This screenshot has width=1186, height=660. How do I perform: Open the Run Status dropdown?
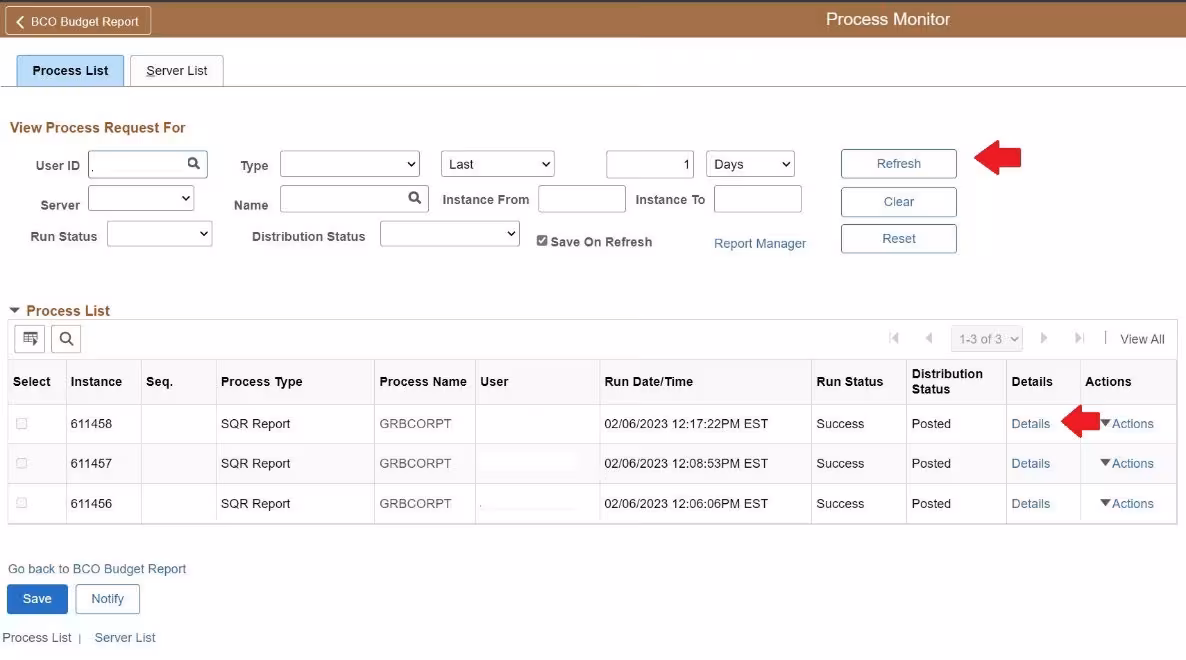pyautogui.click(x=160, y=234)
